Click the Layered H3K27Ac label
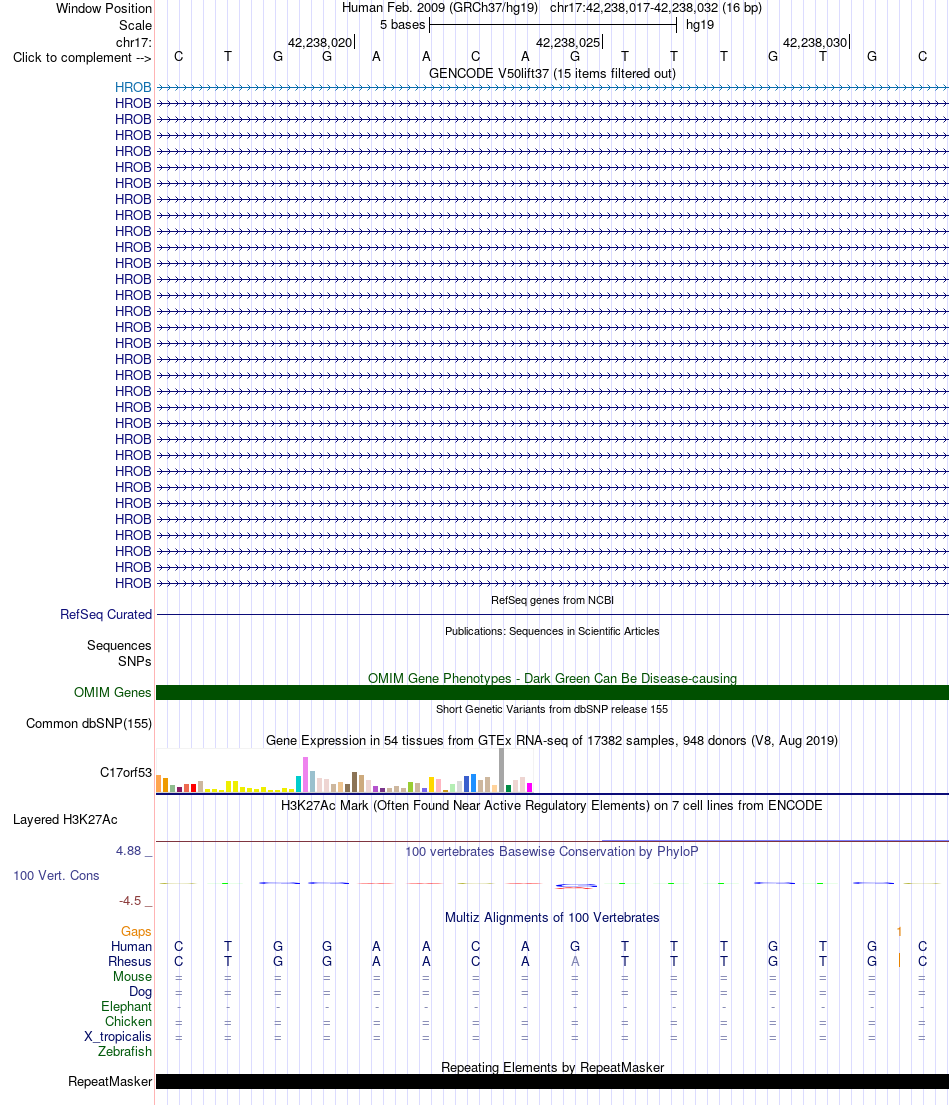Image resolution: width=950 pixels, height=1105 pixels. [x=65, y=820]
